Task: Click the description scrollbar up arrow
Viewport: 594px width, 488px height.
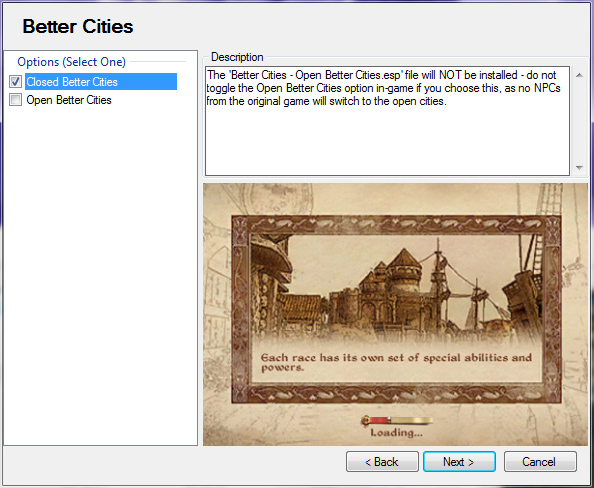Action: [579, 75]
